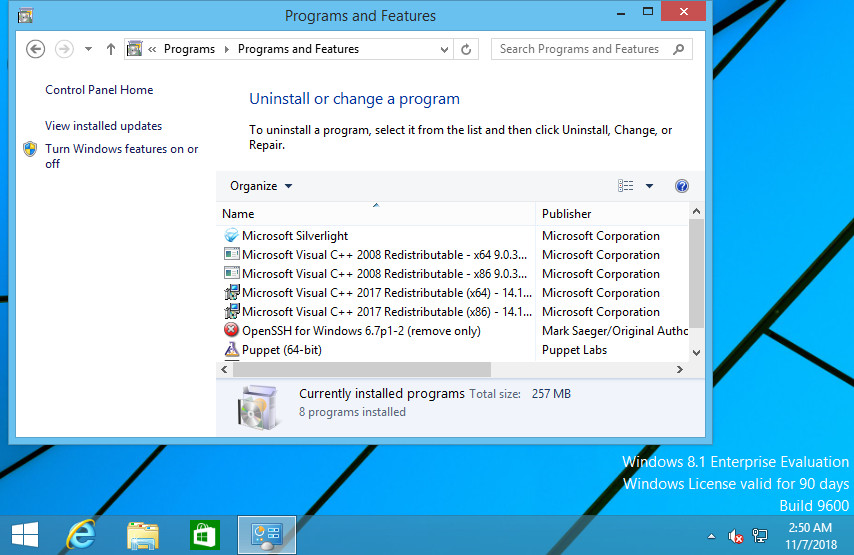This screenshot has width=854, height=555.
Task: Expand the arrow after Programs breadcrumb
Action: click(227, 49)
